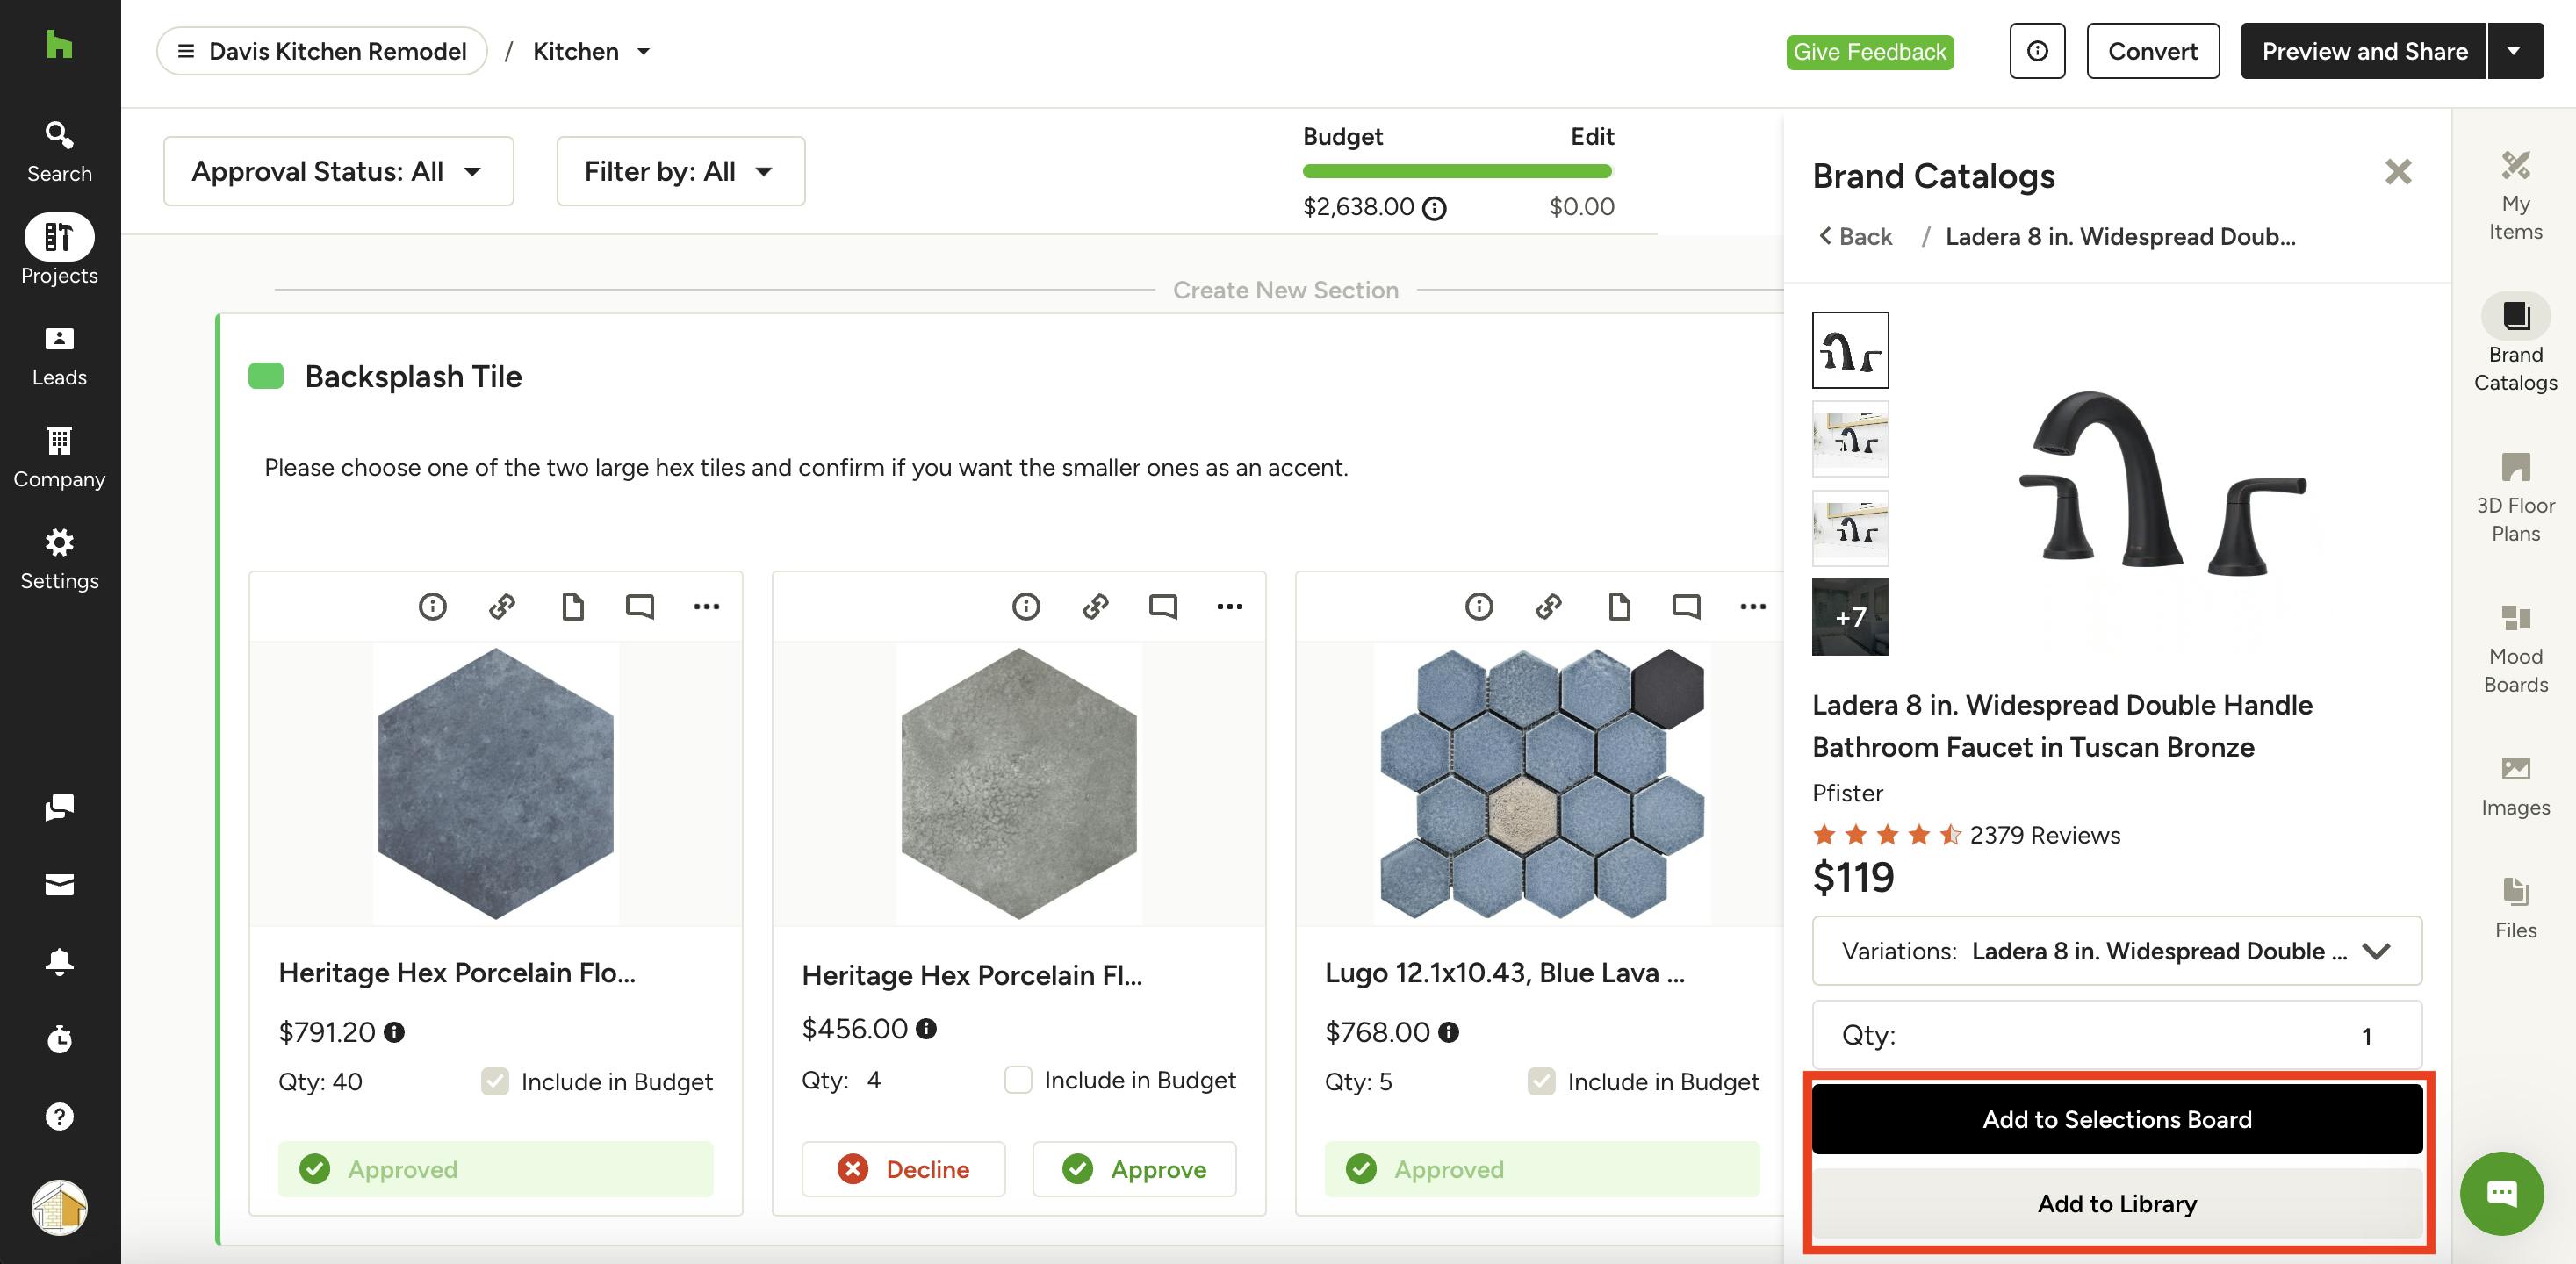Open Search in the left sidebar
The width and height of the screenshot is (2576, 1264).
(59, 152)
